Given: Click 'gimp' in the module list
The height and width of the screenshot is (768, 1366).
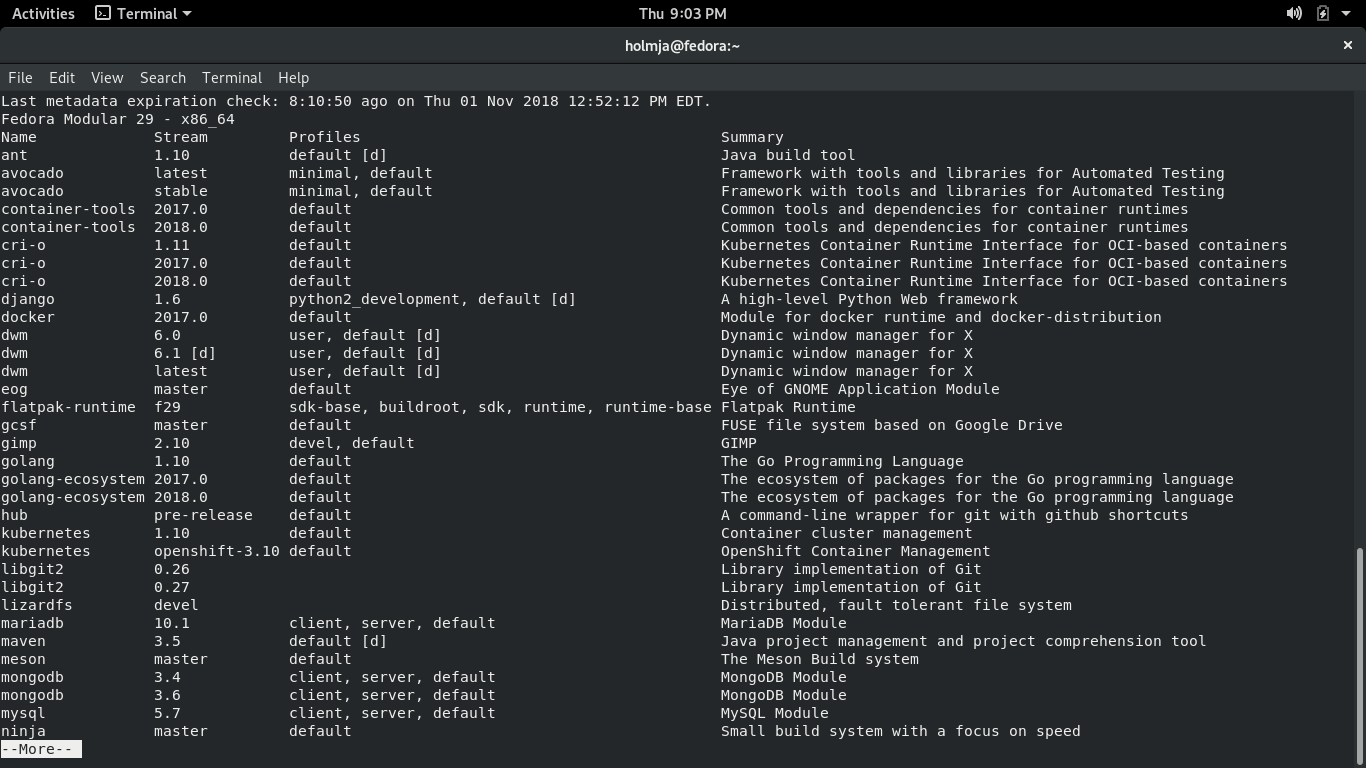Looking at the screenshot, I should [19, 443].
